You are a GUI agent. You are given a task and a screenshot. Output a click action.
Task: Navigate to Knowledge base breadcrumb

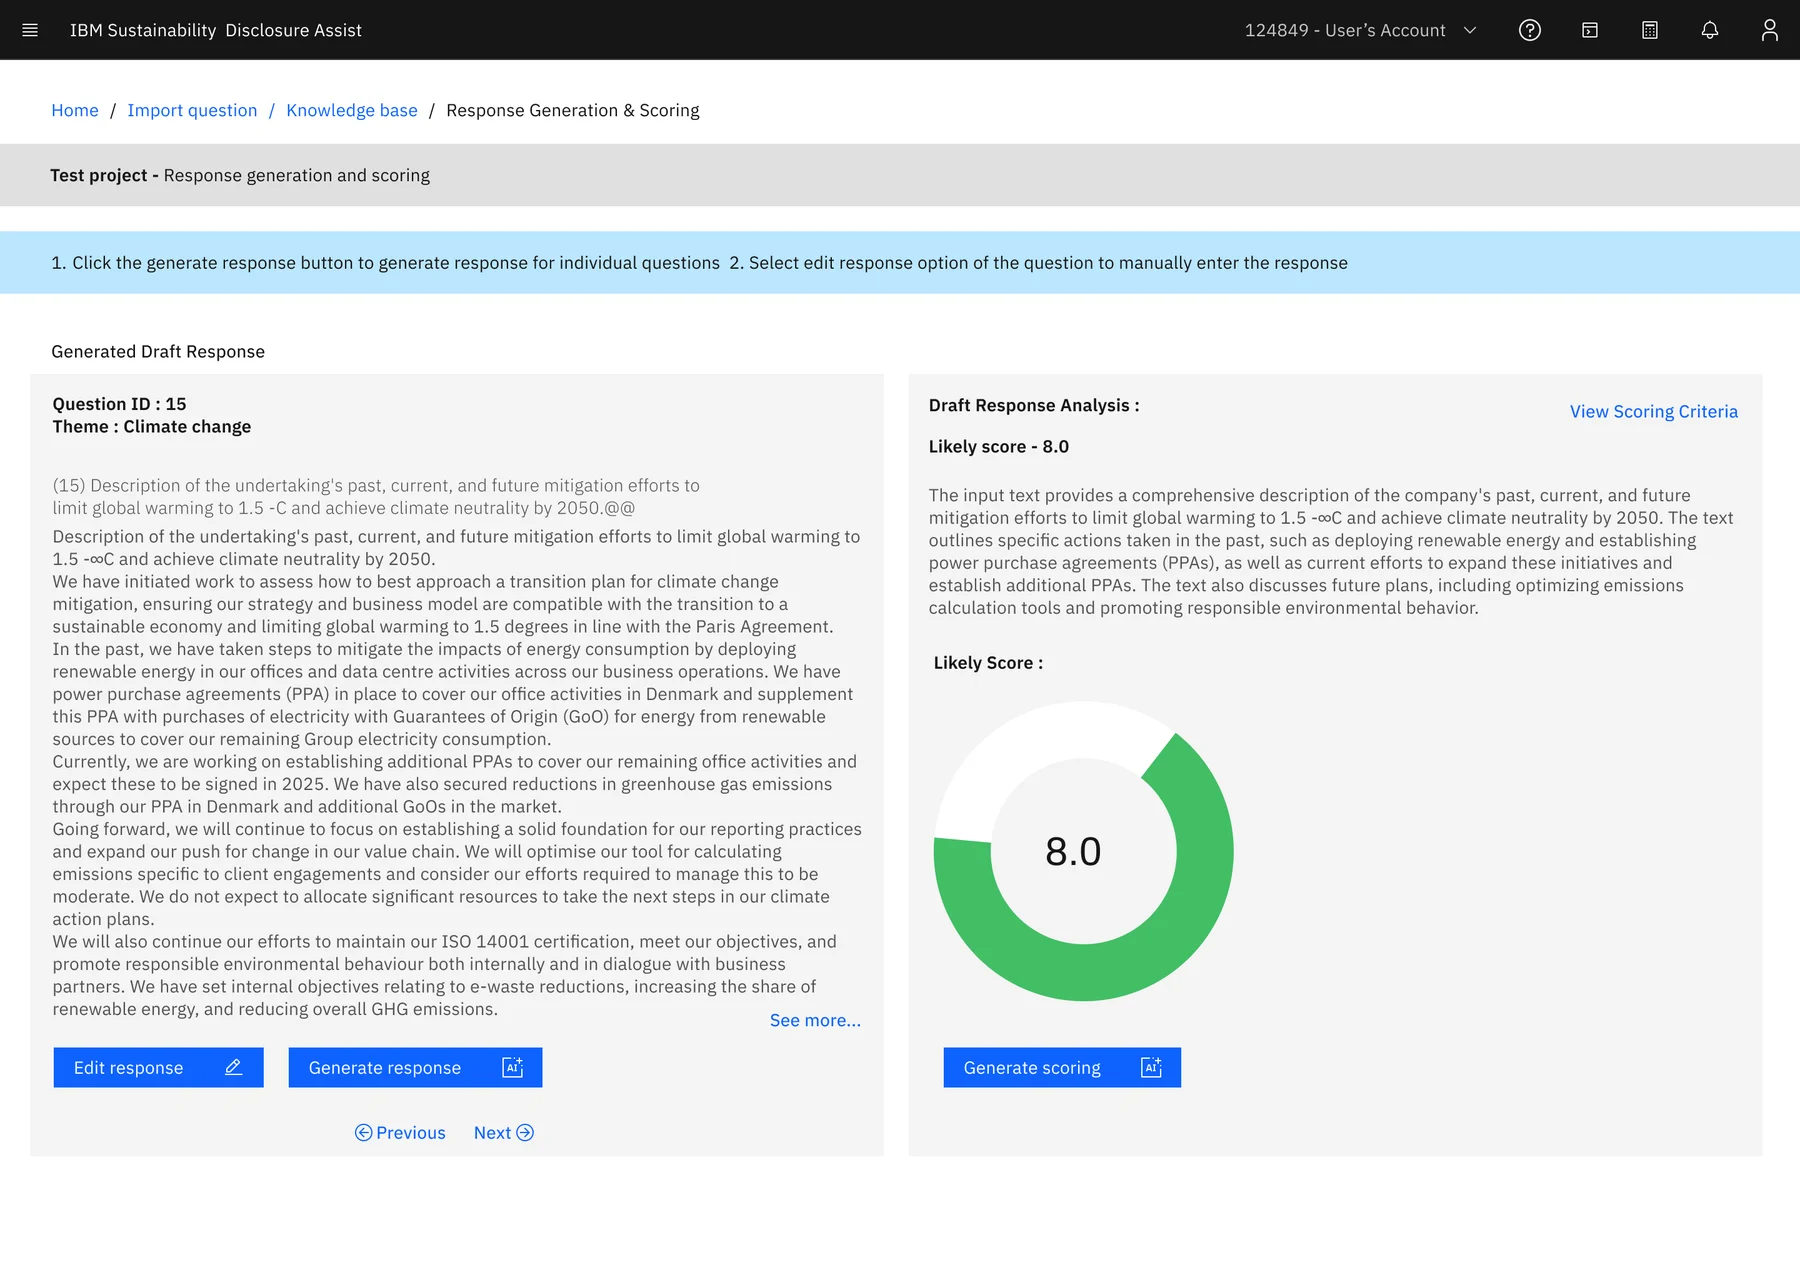point(352,110)
